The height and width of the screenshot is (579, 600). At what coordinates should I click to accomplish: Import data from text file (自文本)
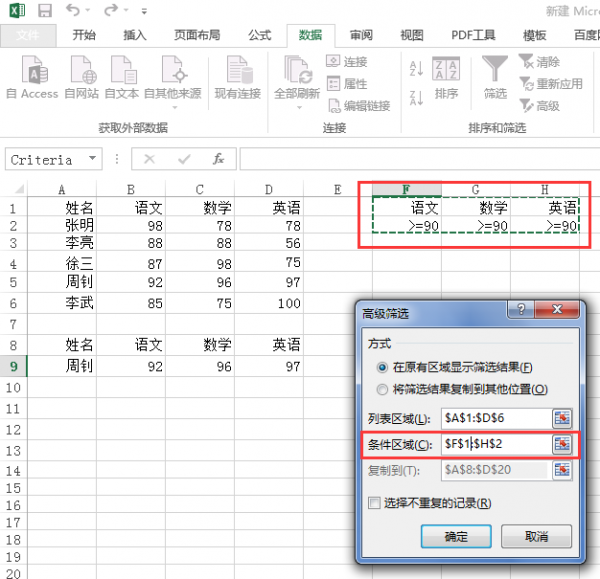pos(122,77)
